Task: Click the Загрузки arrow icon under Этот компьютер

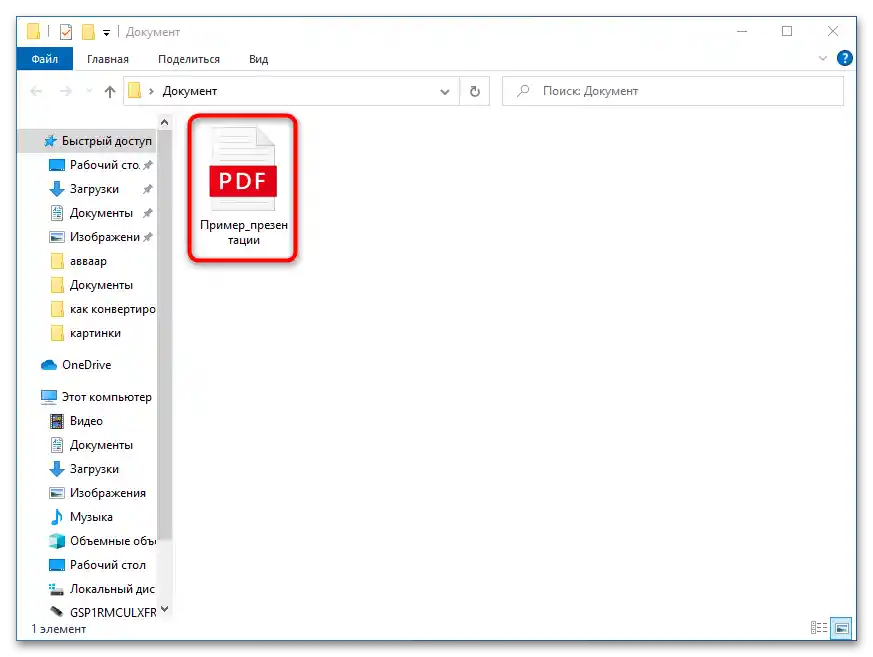Action: pyautogui.click(x=57, y=469)
